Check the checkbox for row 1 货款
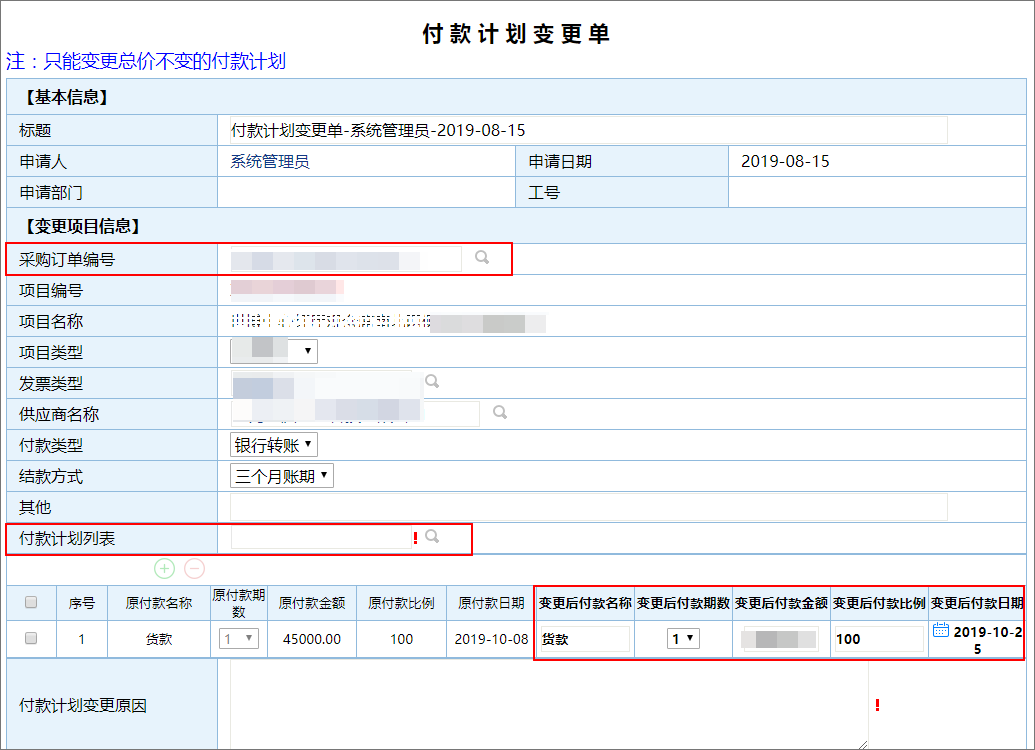Image resolution: width=1035 pixels, height=750 pixels. 31,638
